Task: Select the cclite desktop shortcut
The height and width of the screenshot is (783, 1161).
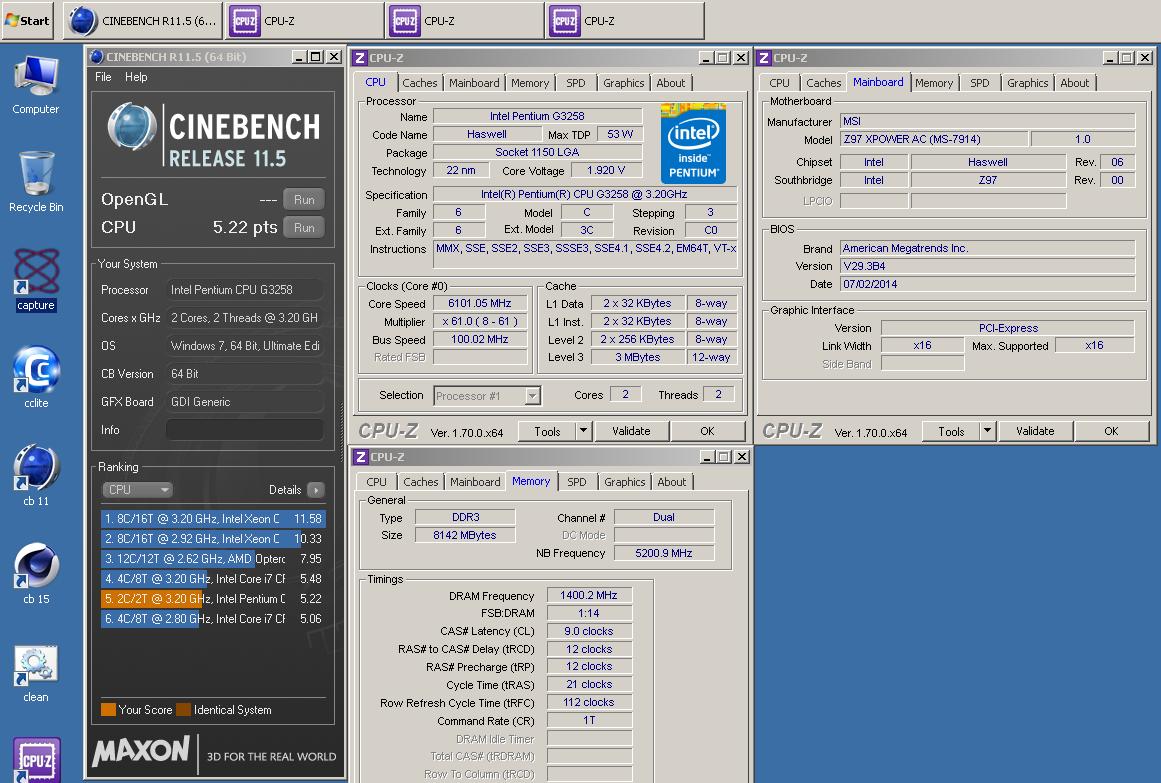Action: [x=36, y=378]
